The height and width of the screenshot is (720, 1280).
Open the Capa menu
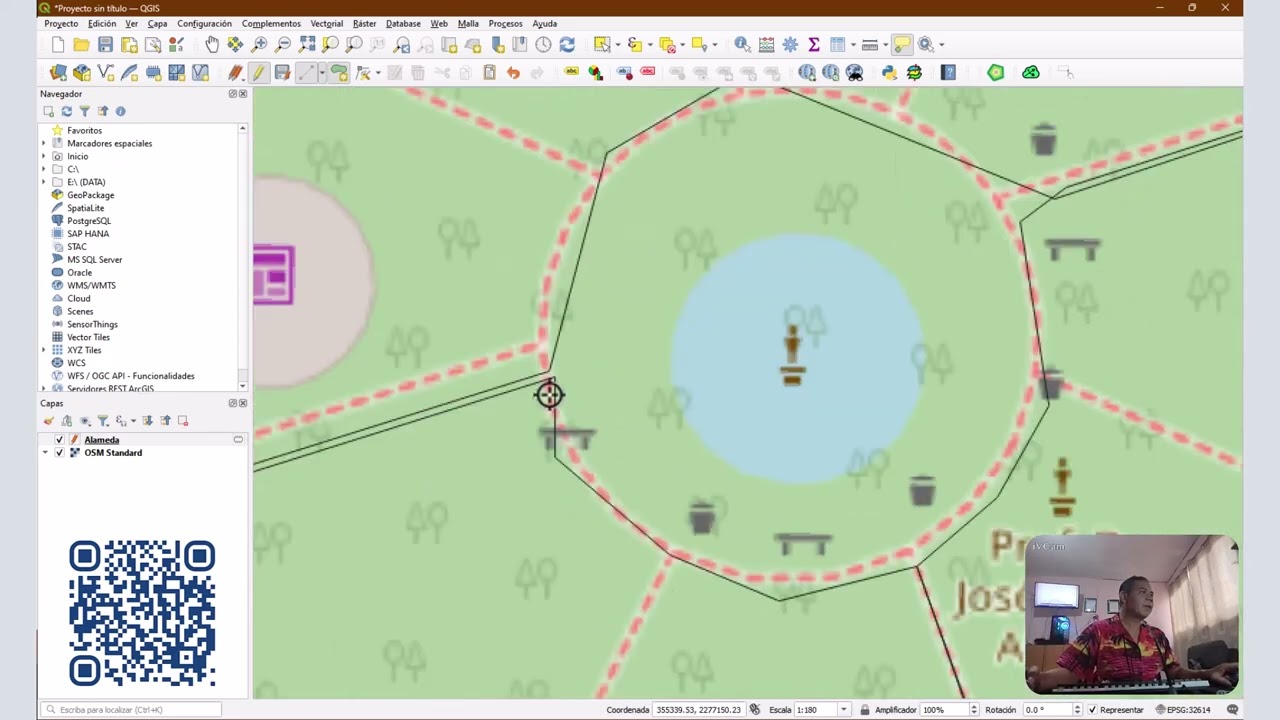(x=157, y=23)
